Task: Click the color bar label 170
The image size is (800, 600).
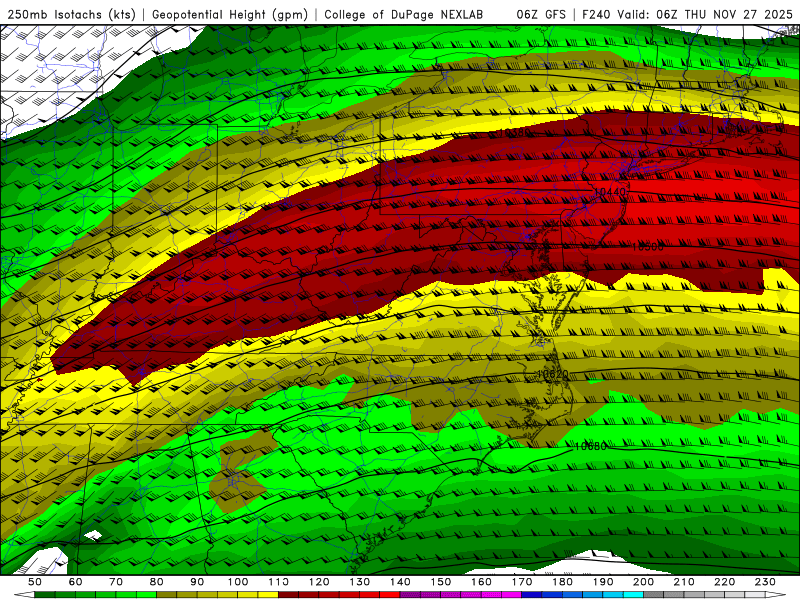Action: (x=522, y=582)
